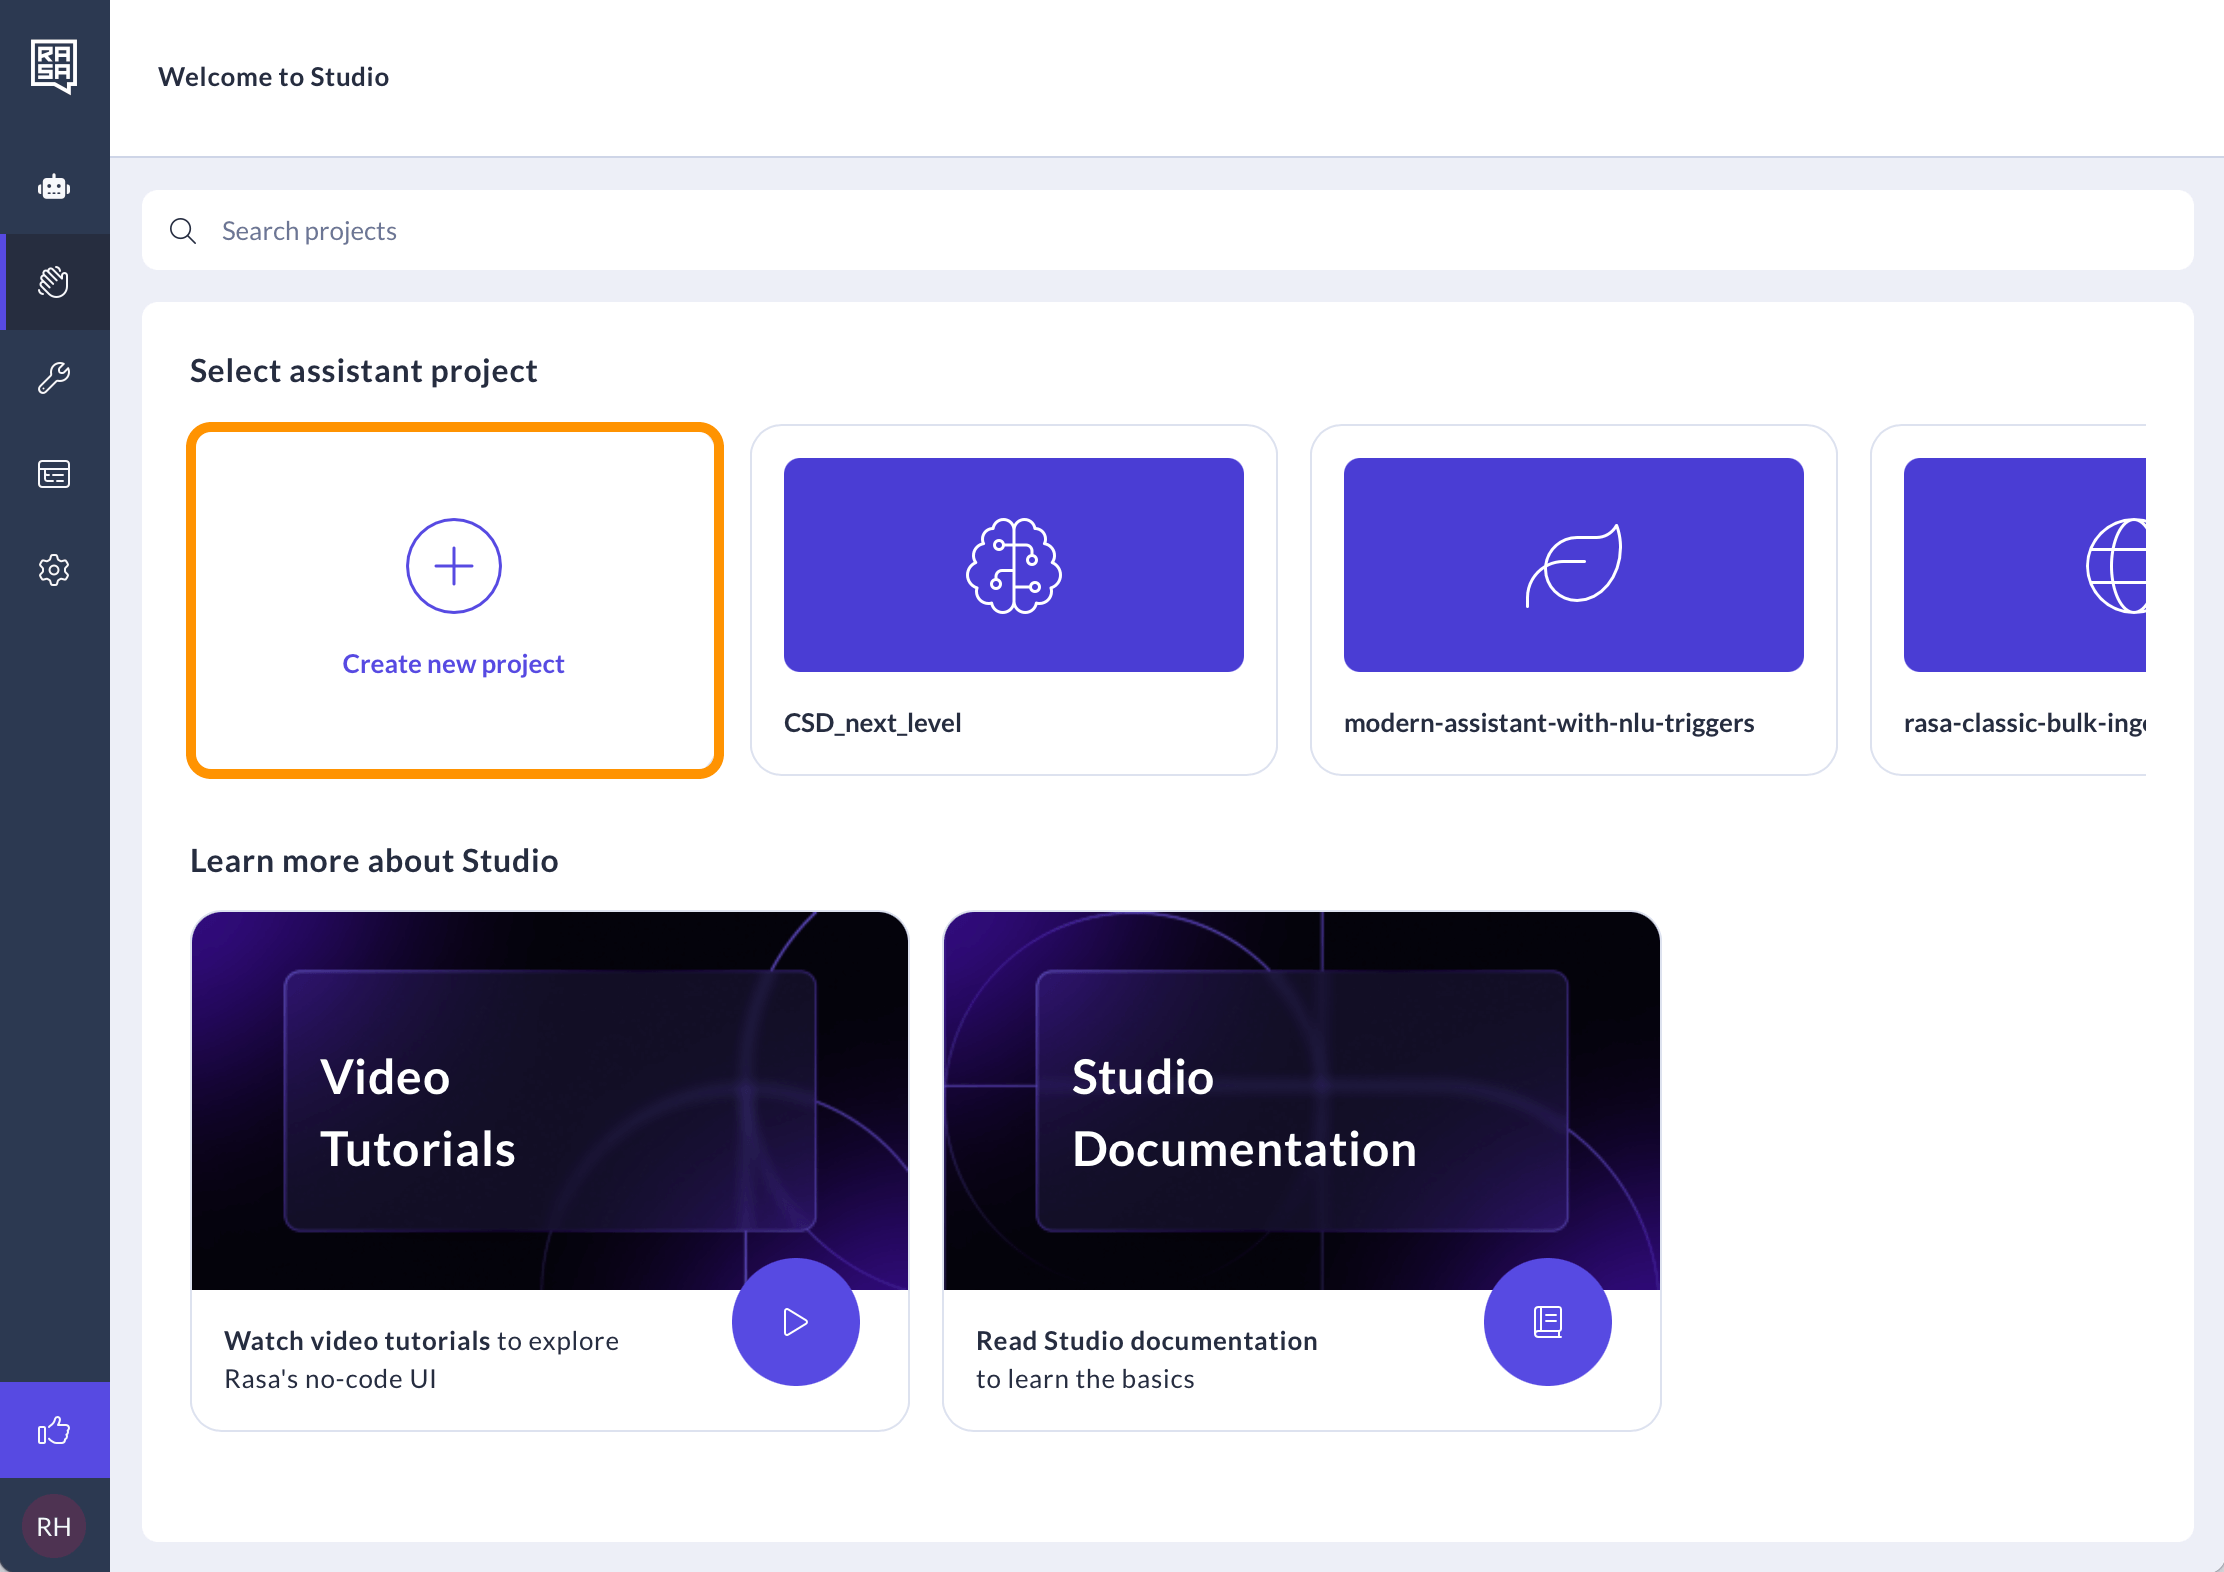Click the documentation book round button
The height and width of the screenshot is (1572, 2224).
point(1547,1322)
